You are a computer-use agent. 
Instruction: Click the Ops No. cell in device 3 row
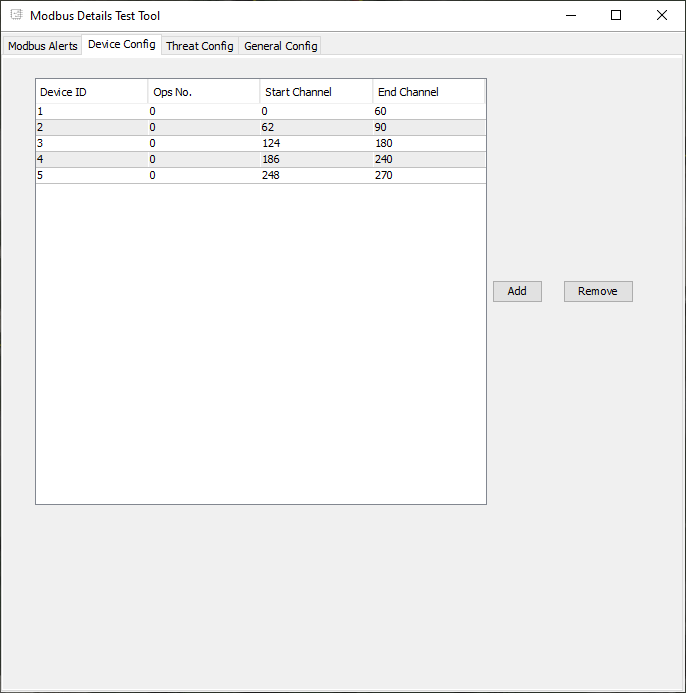pos(204,143)
